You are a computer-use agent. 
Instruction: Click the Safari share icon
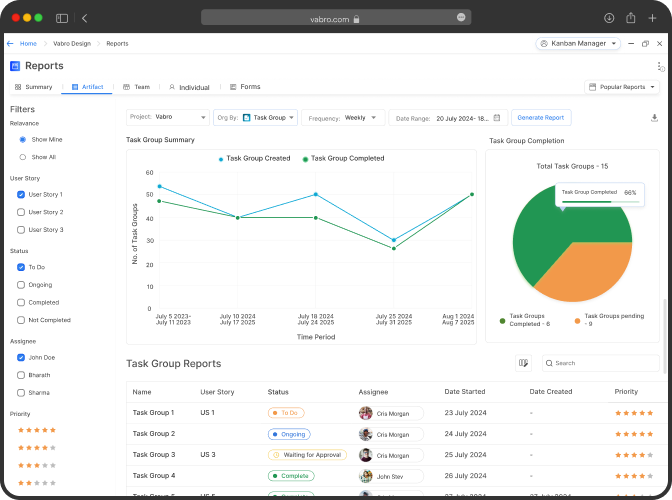631,18
